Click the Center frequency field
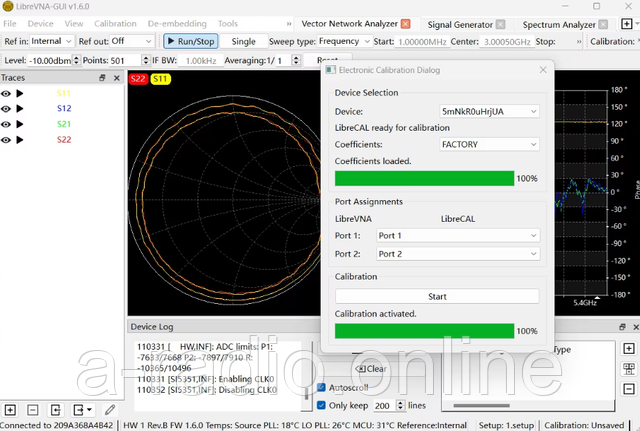Screen dimensions: 640x431 point(507,42)
